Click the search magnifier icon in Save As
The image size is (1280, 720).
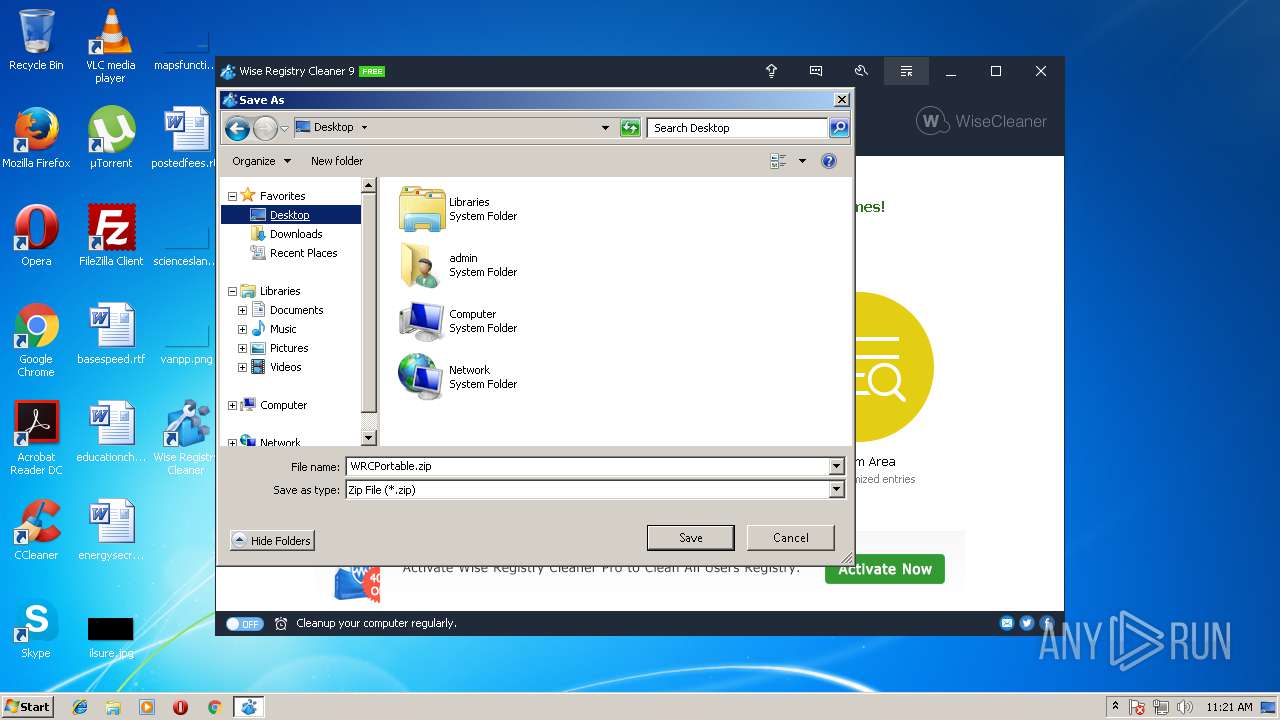click(838, 128)
